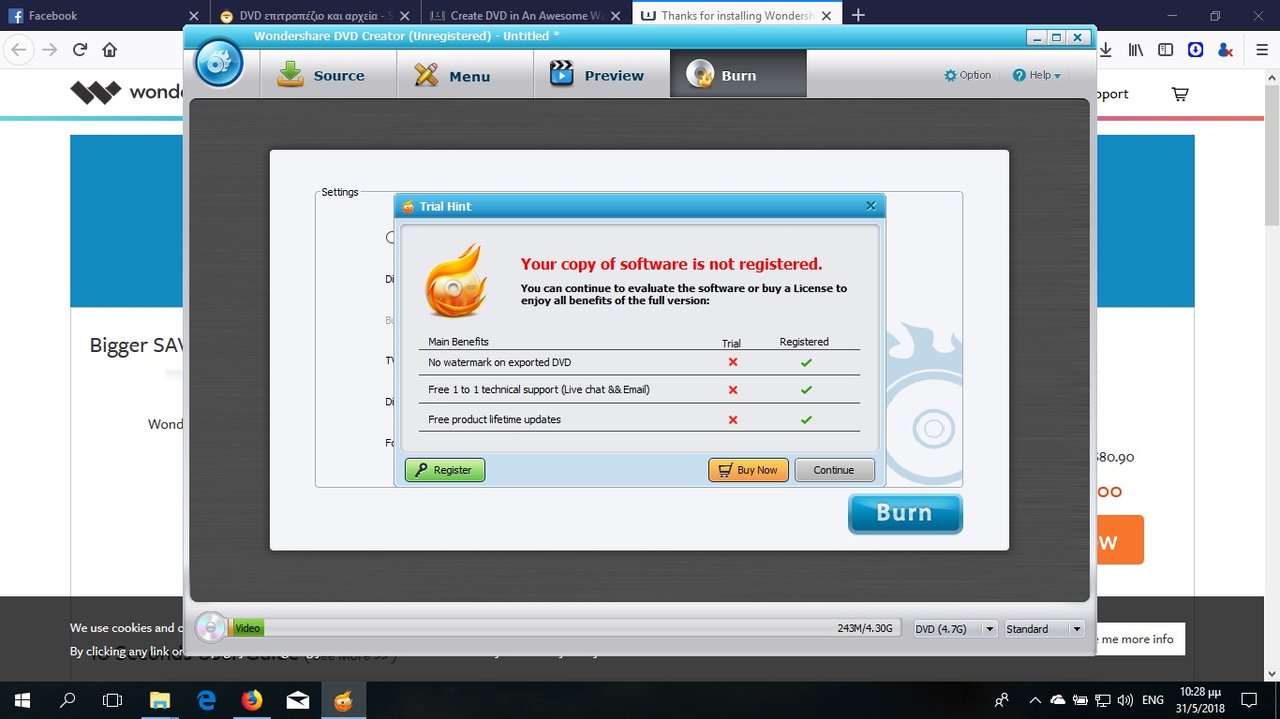Click the ENG language indicator
1280x719 pixels.
[x=1153, y=700]
